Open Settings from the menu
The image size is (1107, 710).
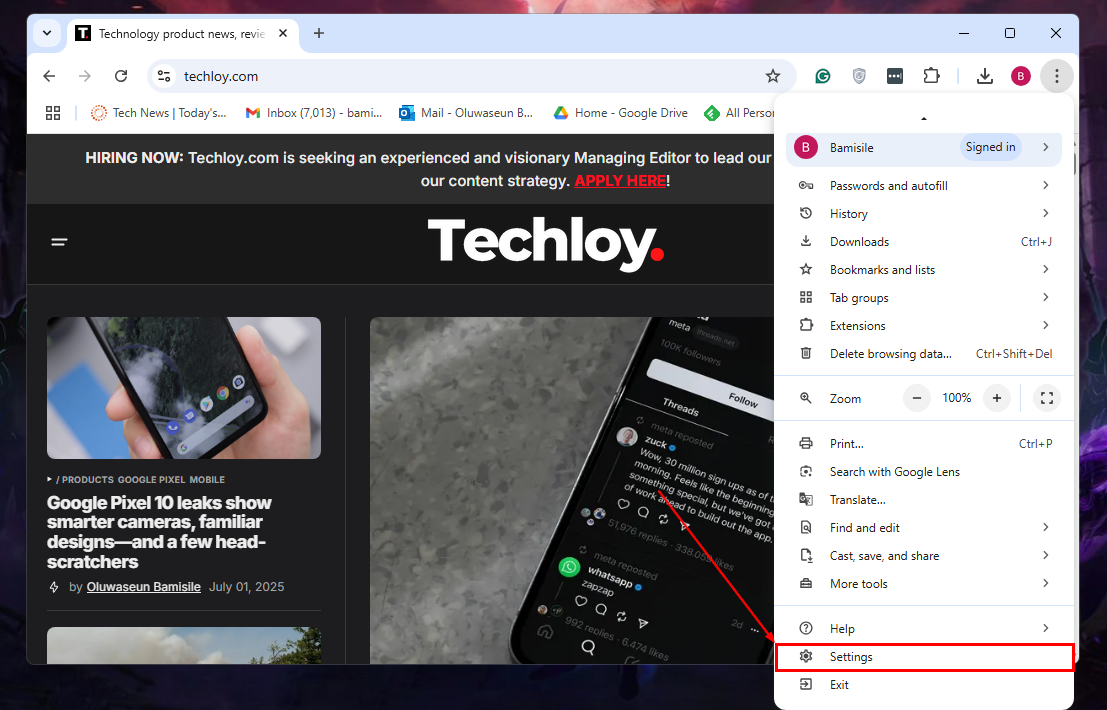pyautogui.click(x=923, y=656)
